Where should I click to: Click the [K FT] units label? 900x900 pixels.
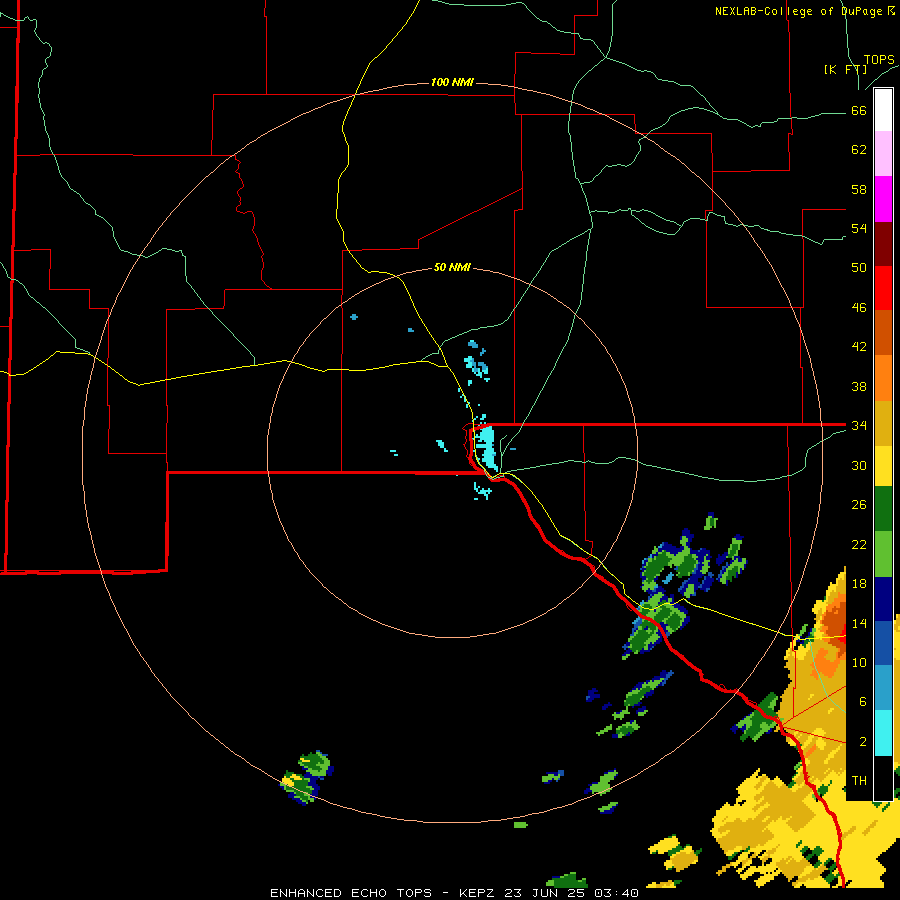[x=845, y=69]
